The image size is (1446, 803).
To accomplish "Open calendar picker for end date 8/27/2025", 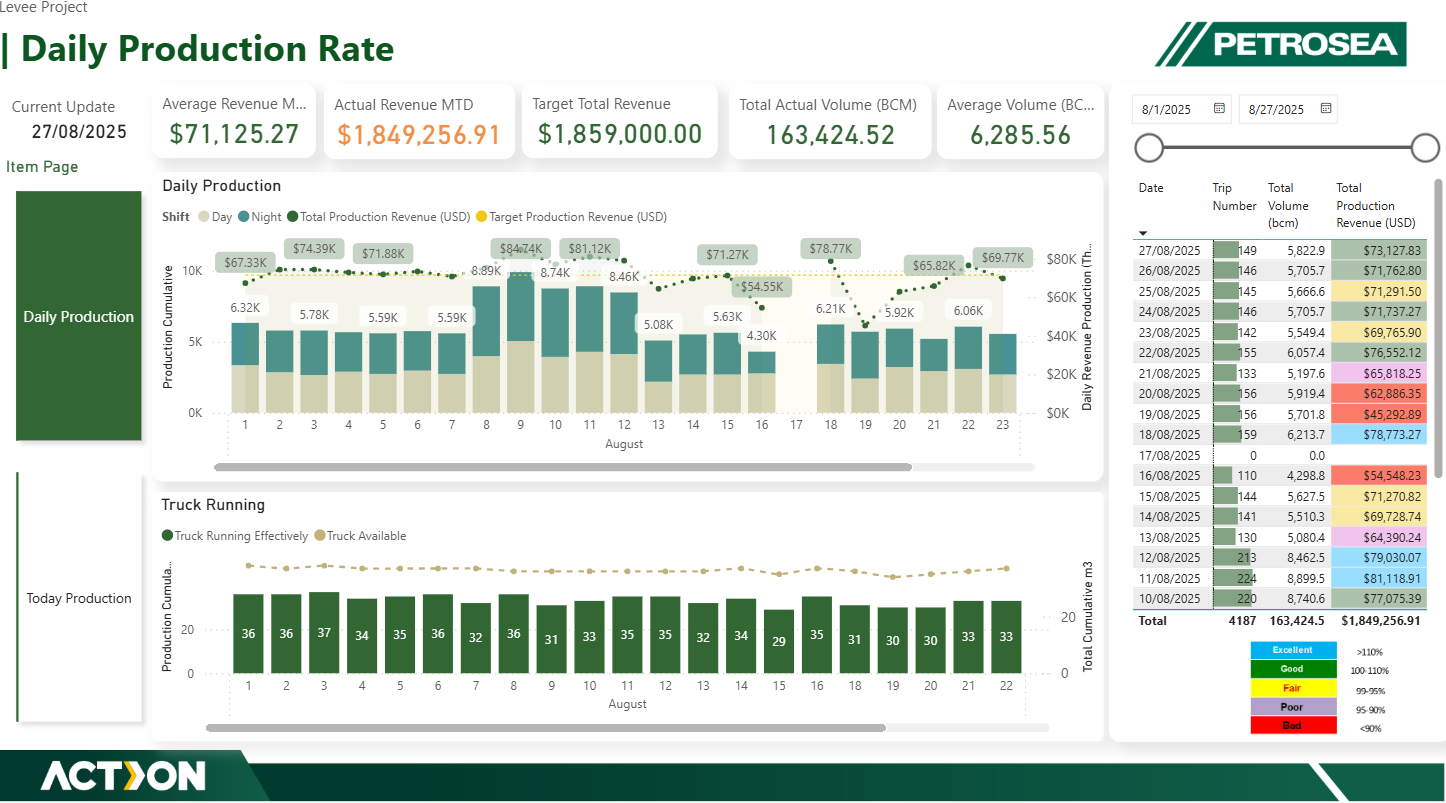I will point(1326,109).
